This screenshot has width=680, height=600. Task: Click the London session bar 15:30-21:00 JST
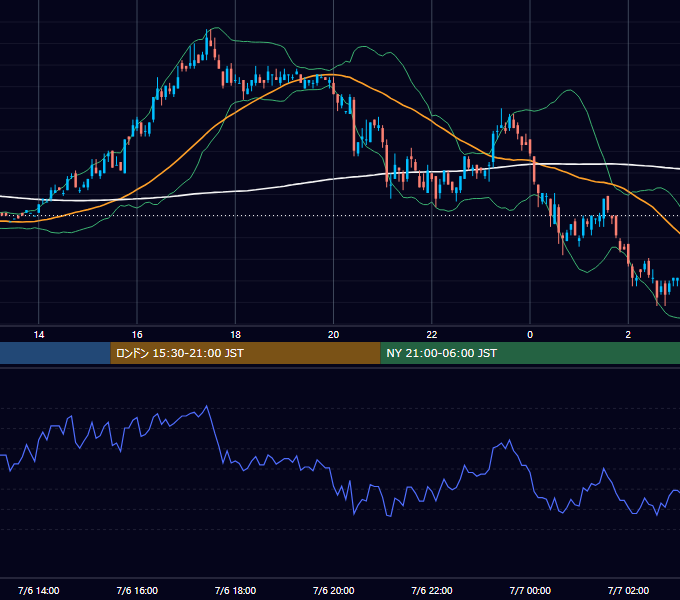tap(245, 353)
